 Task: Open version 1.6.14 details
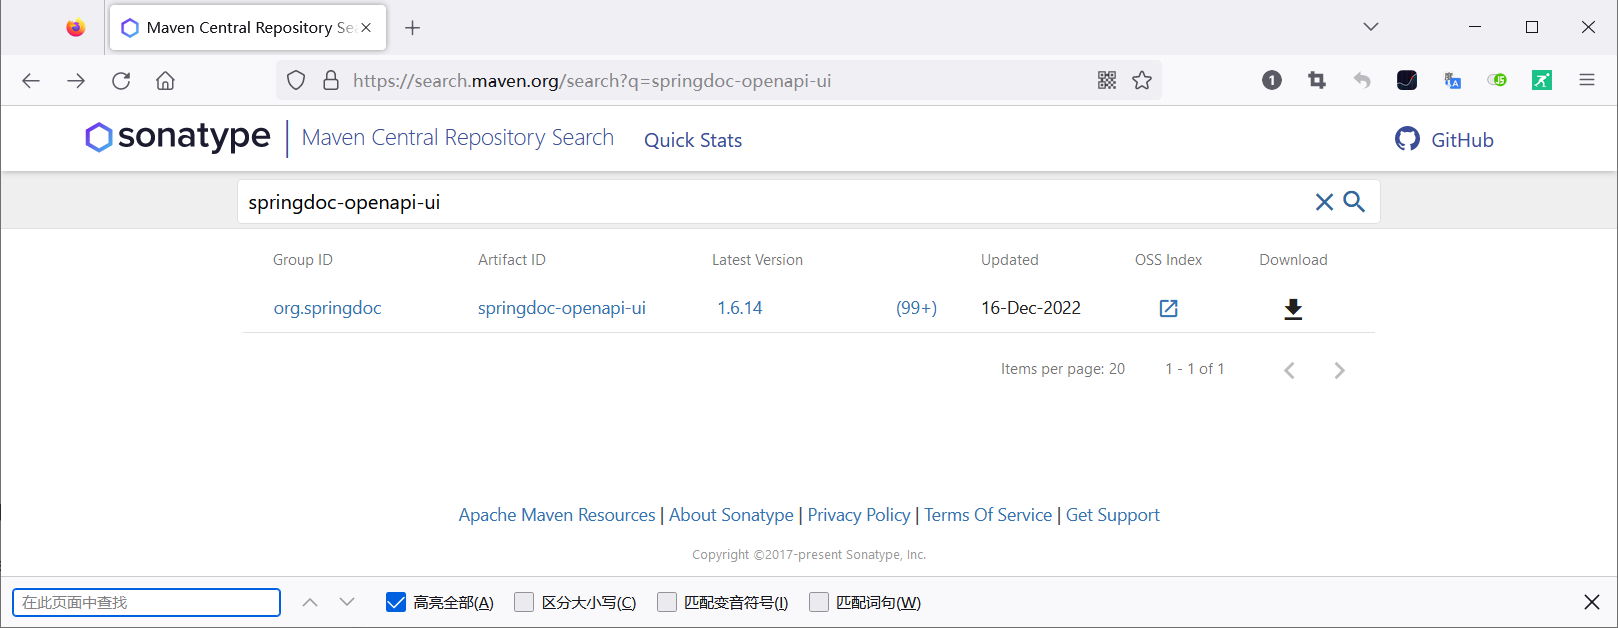[x=740, y=308]
